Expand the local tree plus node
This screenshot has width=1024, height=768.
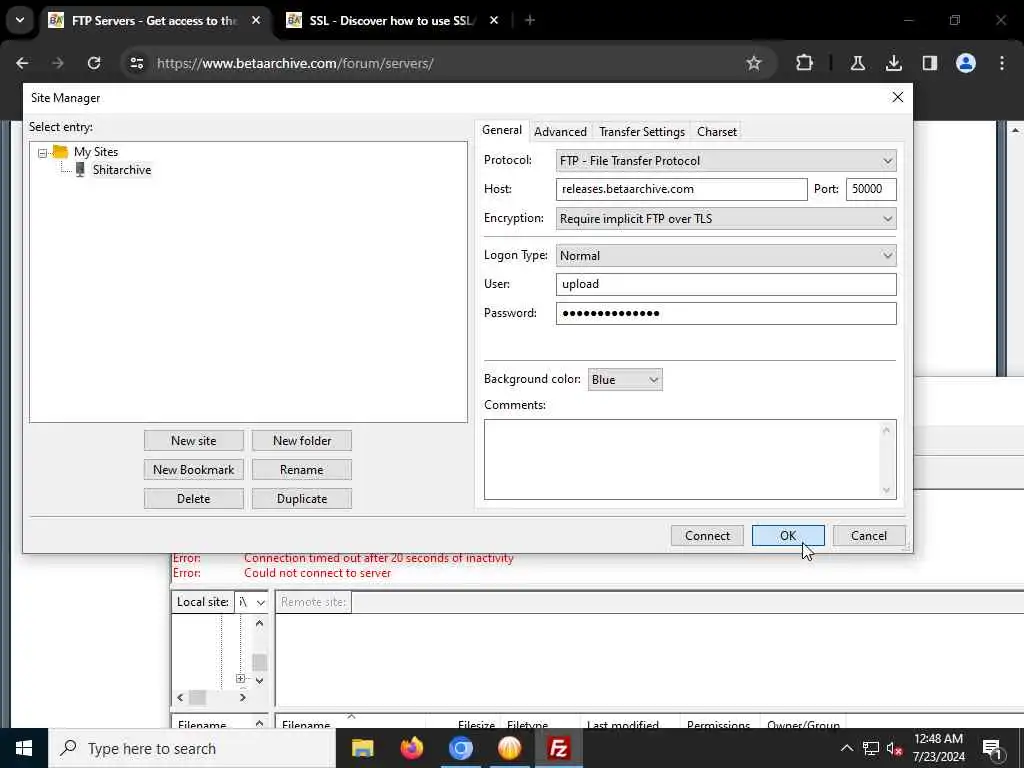240,679
